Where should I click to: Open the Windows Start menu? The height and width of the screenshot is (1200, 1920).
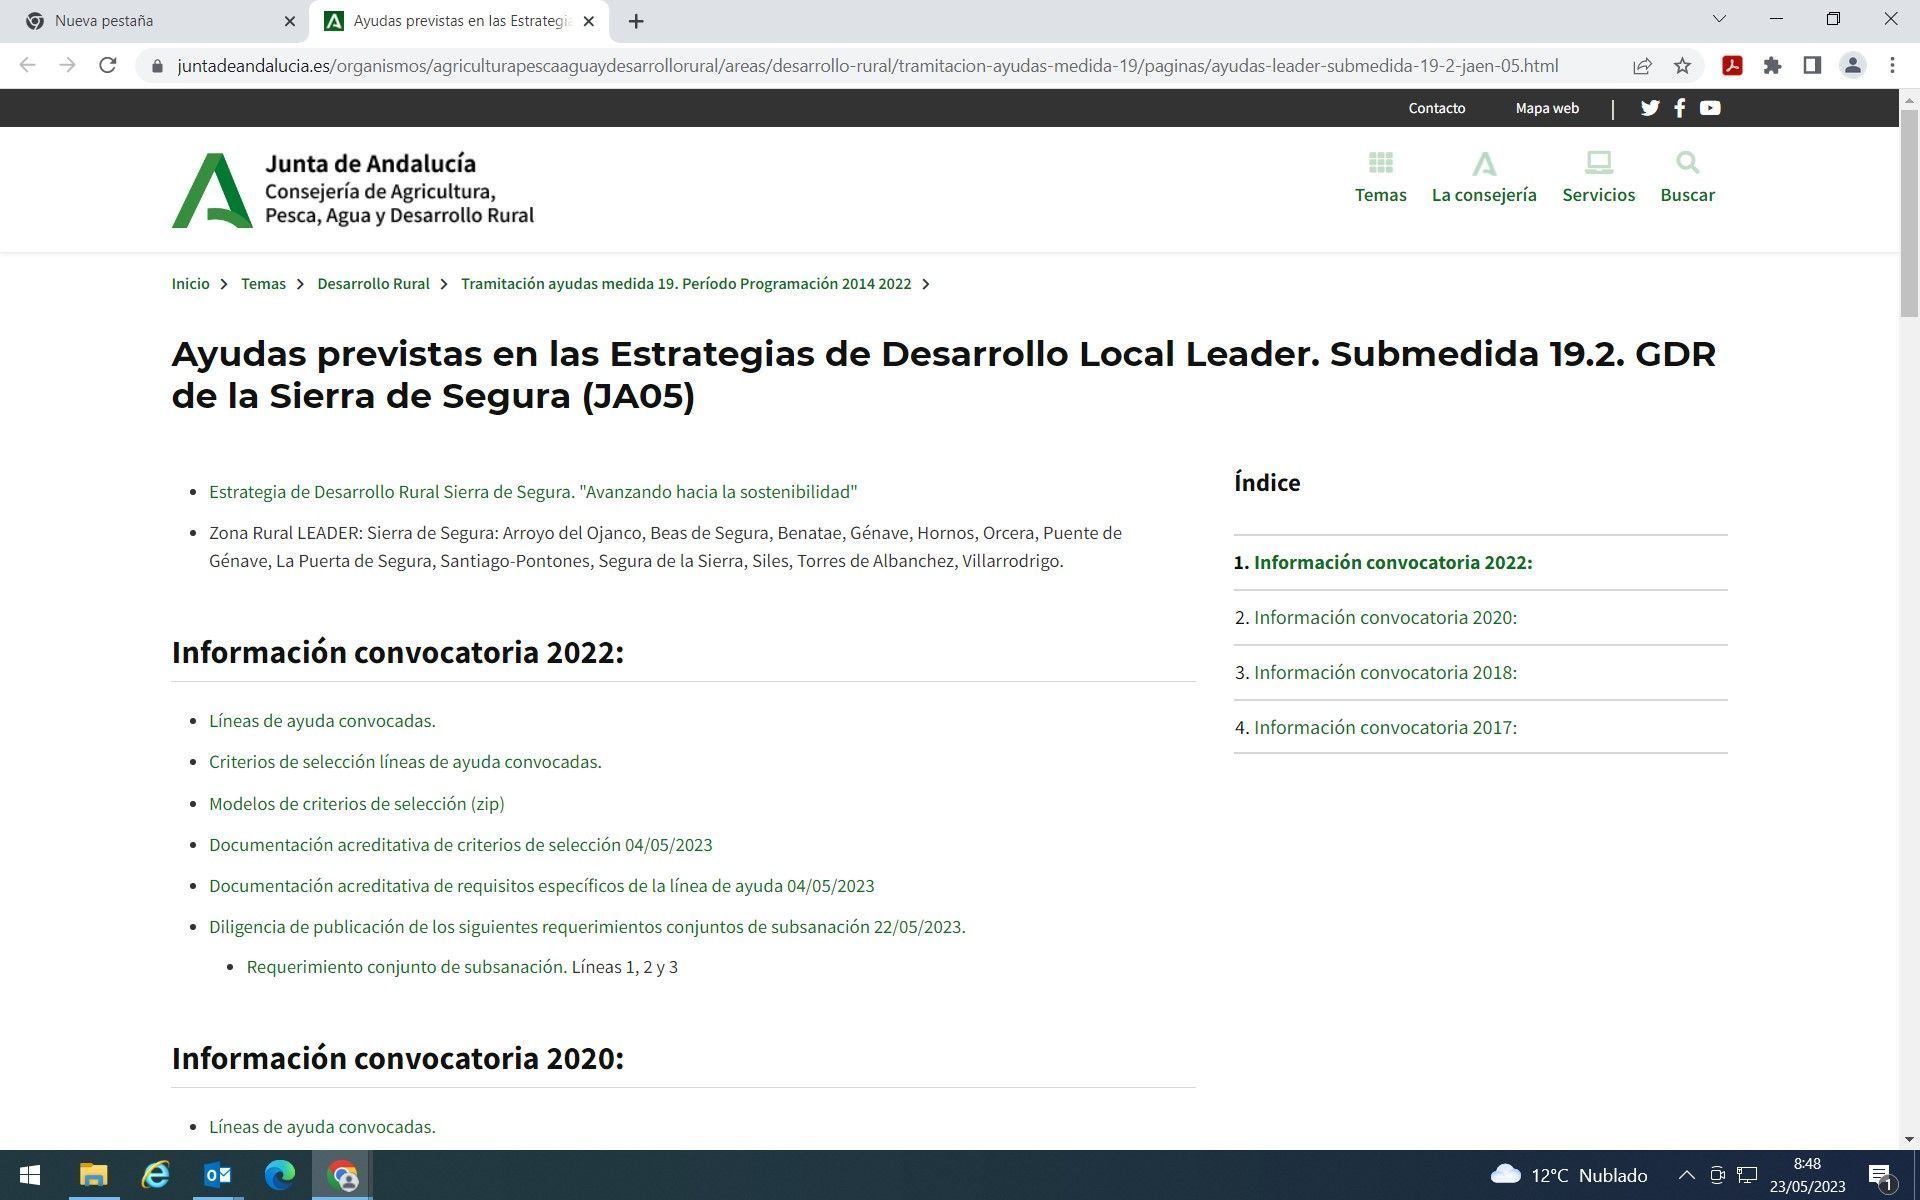tap(30, 1175)
